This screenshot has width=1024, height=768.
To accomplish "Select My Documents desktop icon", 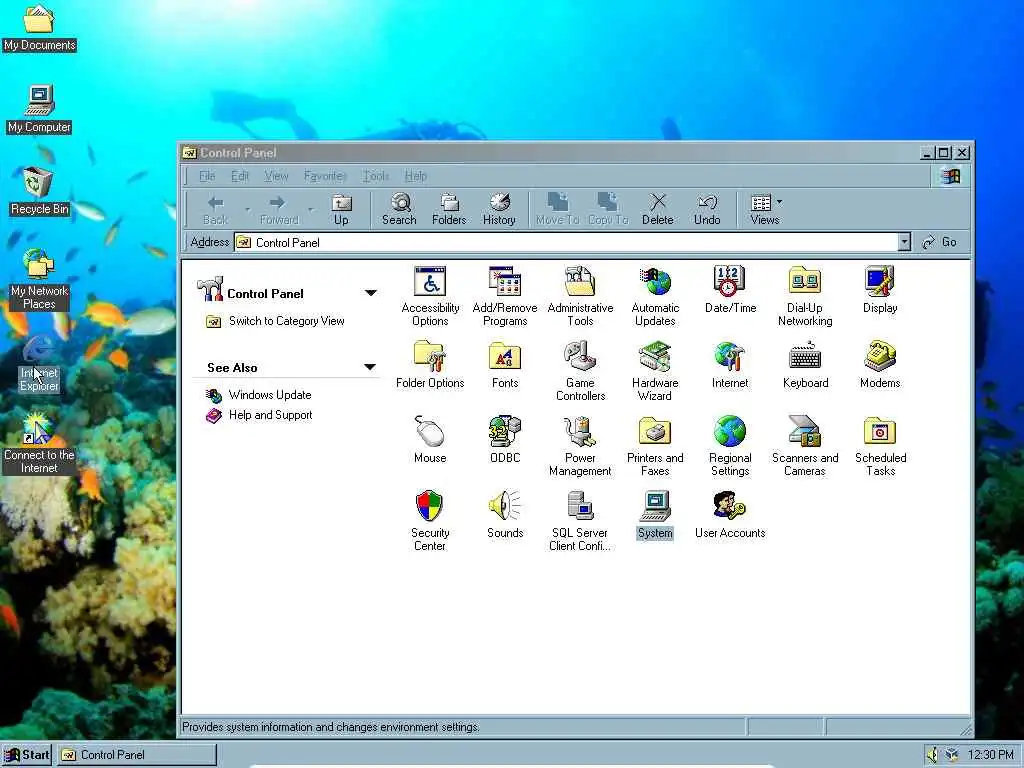I will pyautogui.click(x=39, y=29).
